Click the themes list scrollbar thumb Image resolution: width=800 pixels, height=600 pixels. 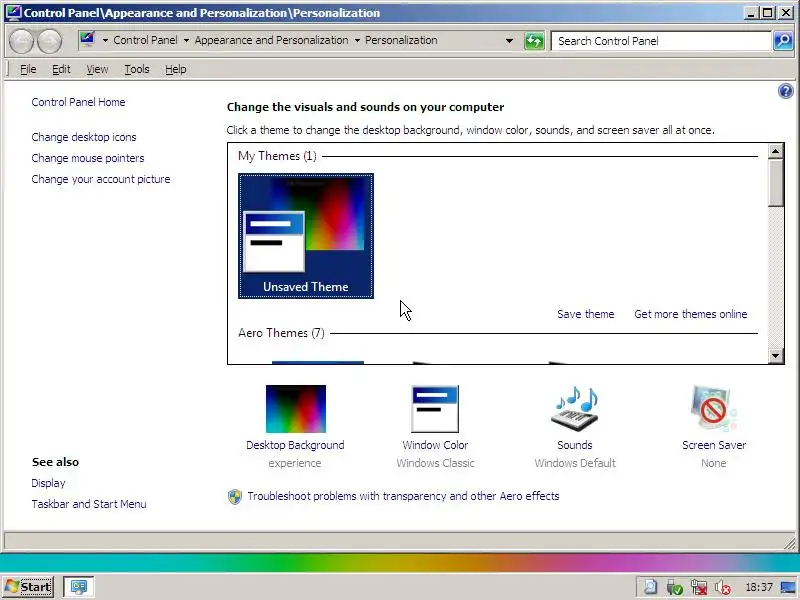pyautogui.click(x=776, y=183)
